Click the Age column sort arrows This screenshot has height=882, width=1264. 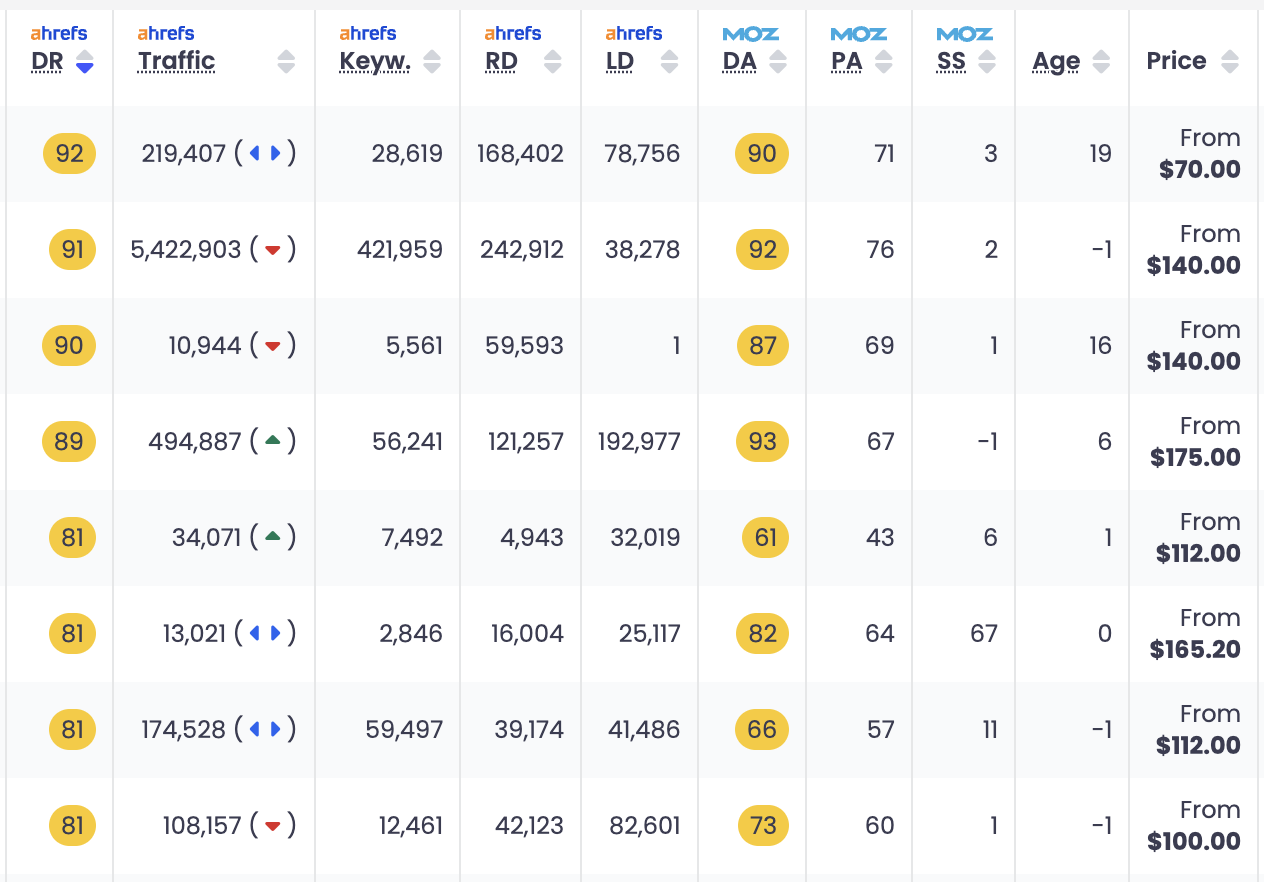(x=1101, y=62)
